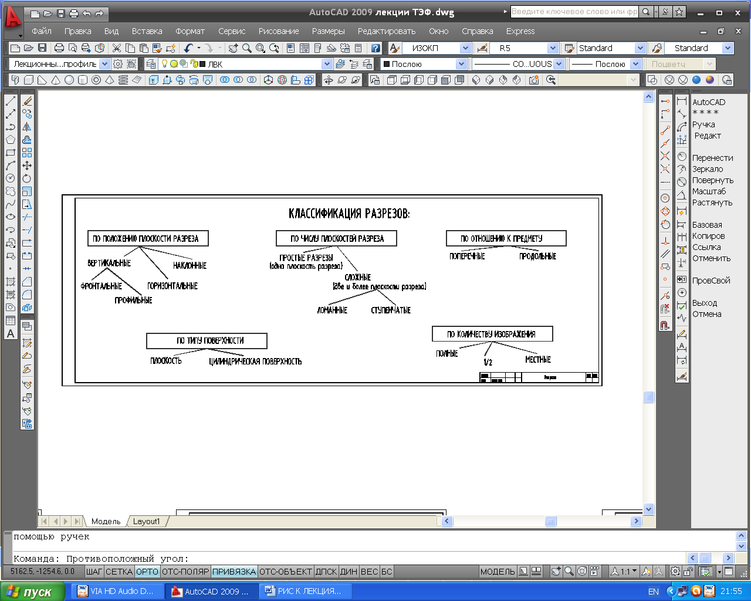Click the Cut scissors icon
Viewport: 751px width, 601px height.
pos(116,48)
